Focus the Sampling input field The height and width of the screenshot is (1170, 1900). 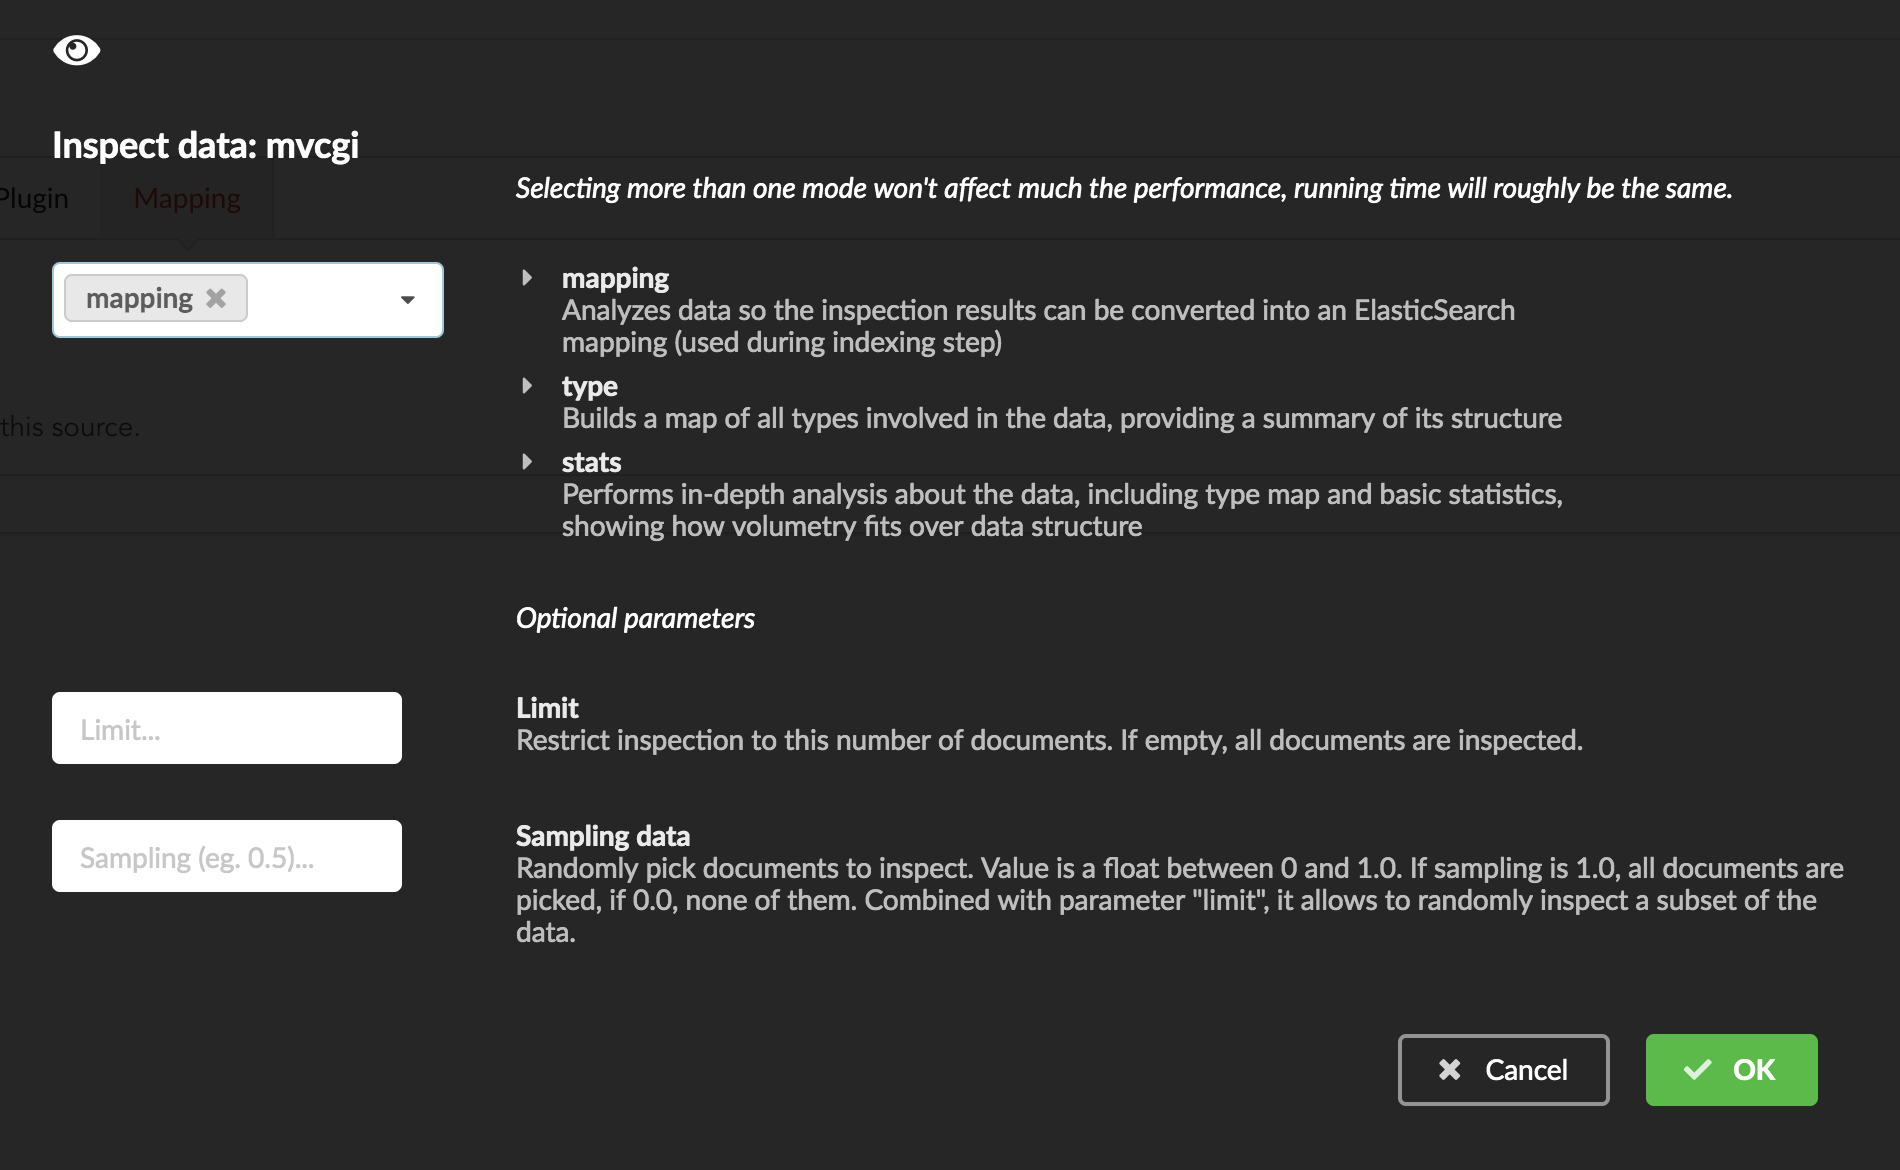click(227, 856)
